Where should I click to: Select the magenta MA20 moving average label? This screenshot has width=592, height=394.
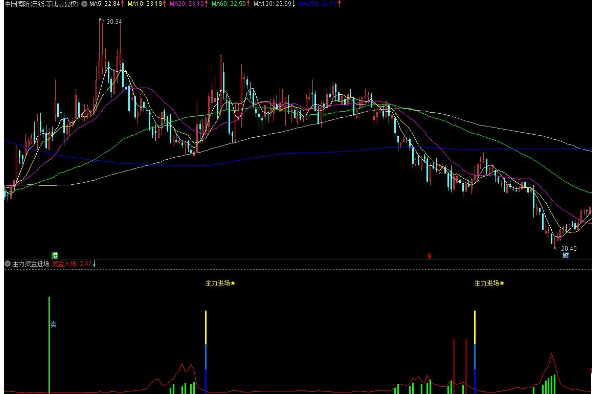[187, 4]
